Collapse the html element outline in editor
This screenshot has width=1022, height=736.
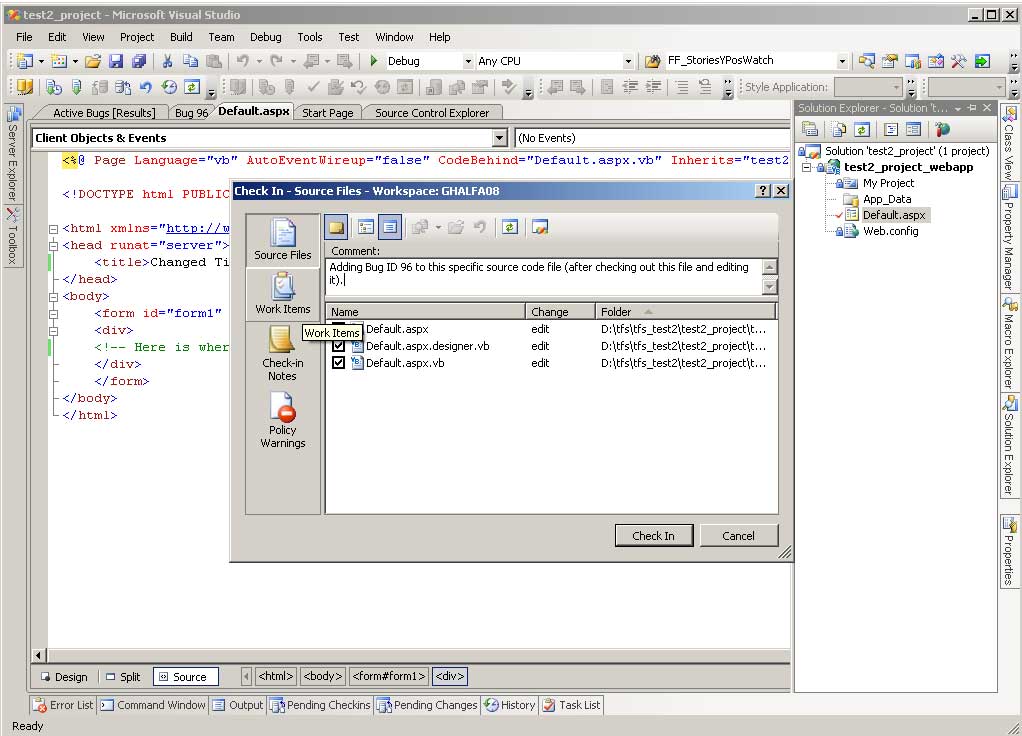click(x=53, y=229)
